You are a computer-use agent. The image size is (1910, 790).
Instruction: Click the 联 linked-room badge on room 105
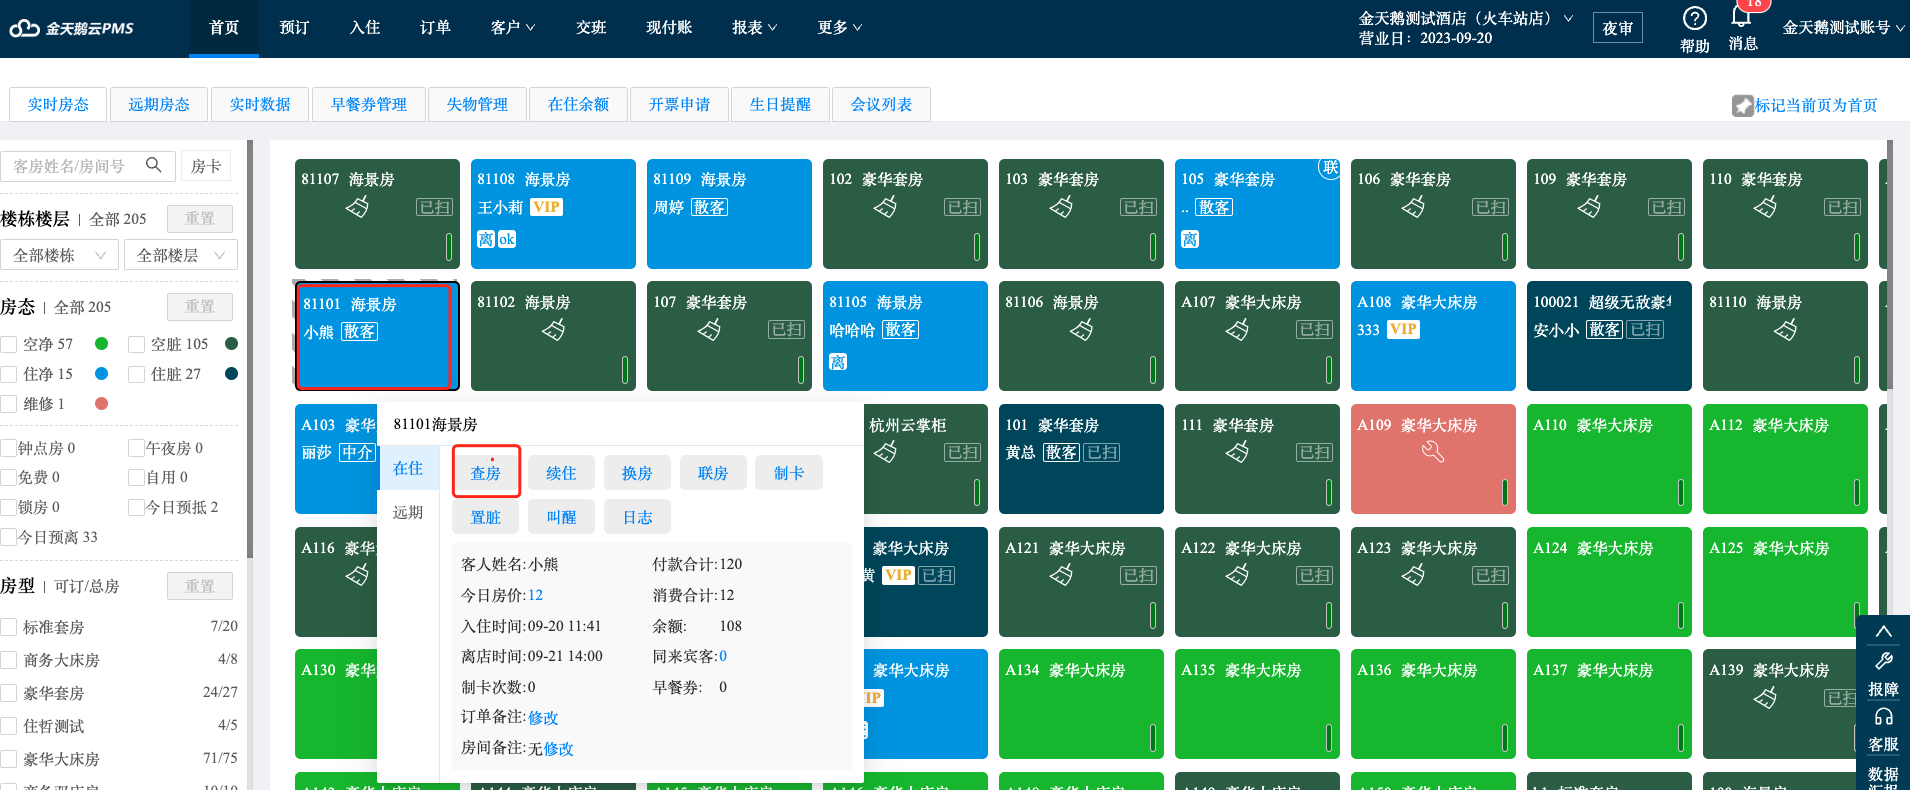click(x=1329, y=168)
